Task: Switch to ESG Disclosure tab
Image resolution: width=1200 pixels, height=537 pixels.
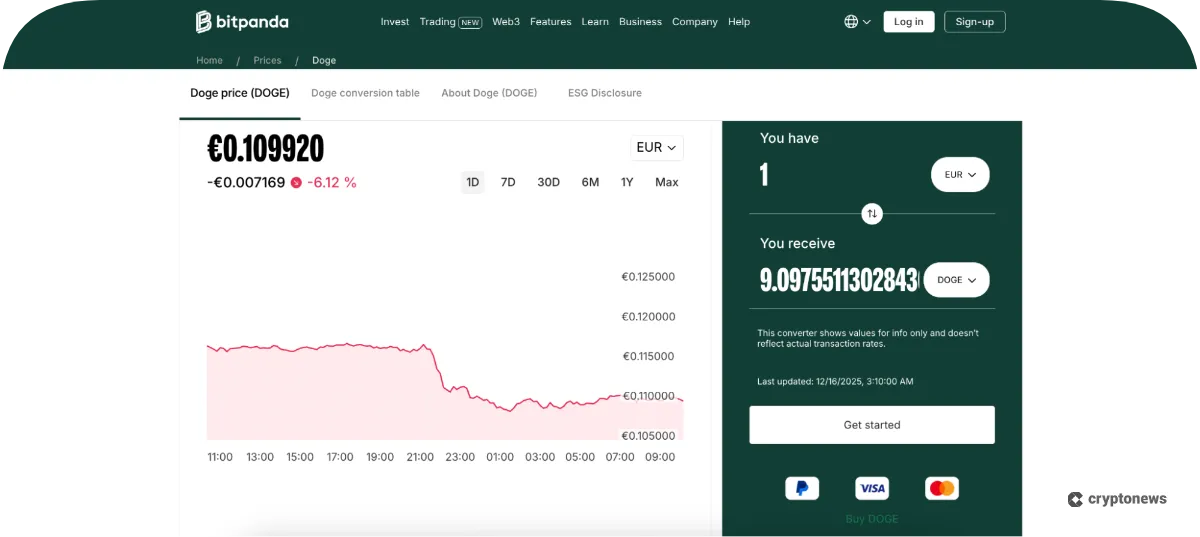Action: tap(605, 93)
